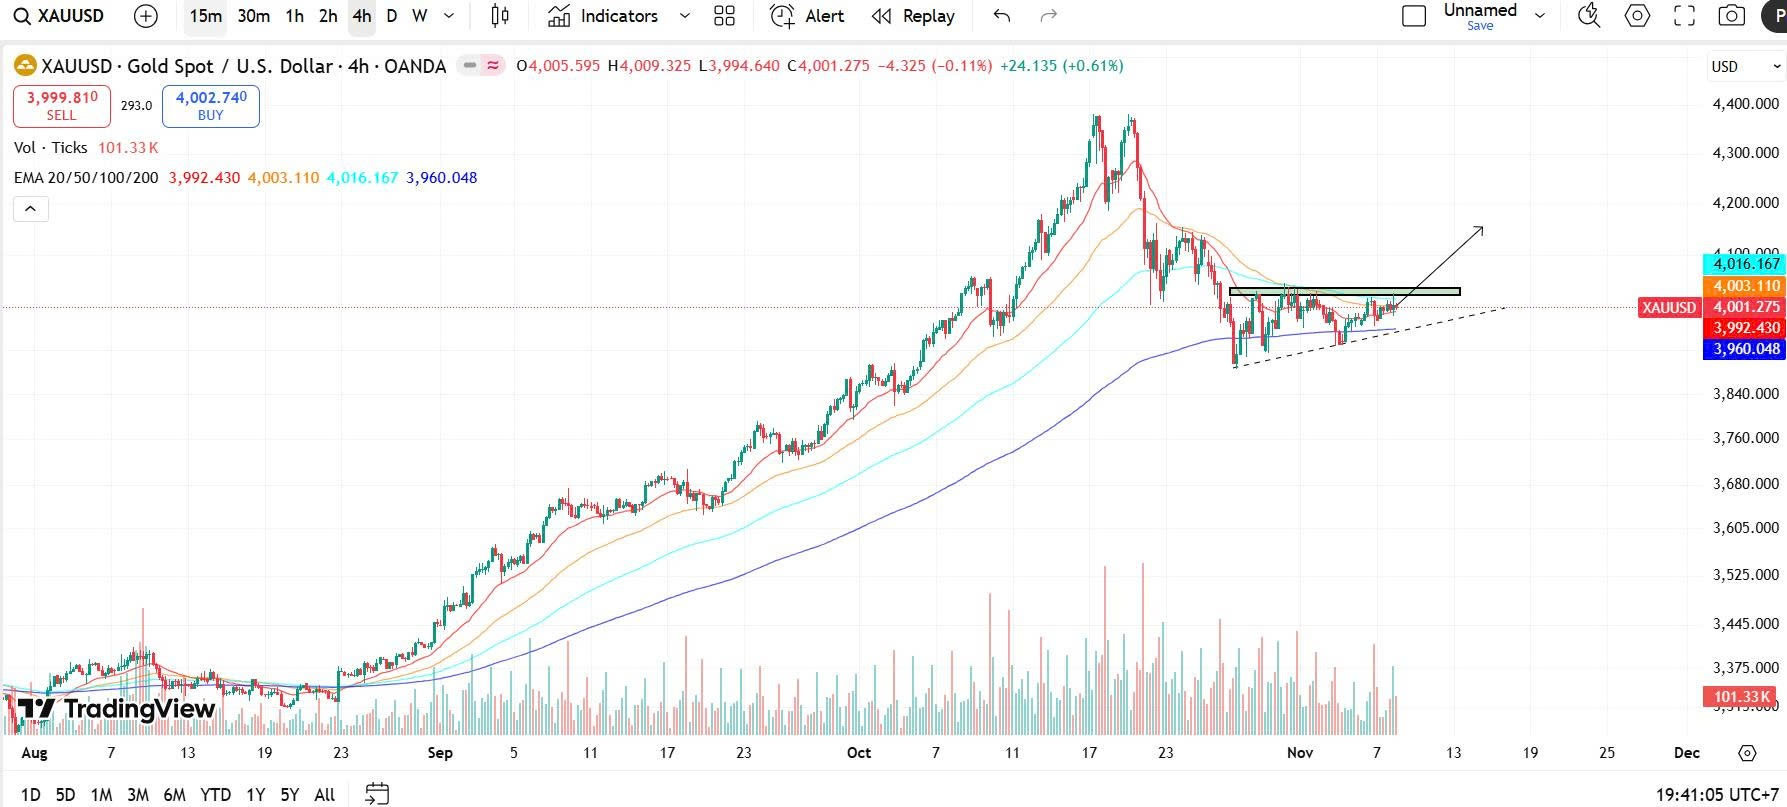Click the redo arrow icon
Viewport: 1787px width, 807px height.
click(1049, 16)
